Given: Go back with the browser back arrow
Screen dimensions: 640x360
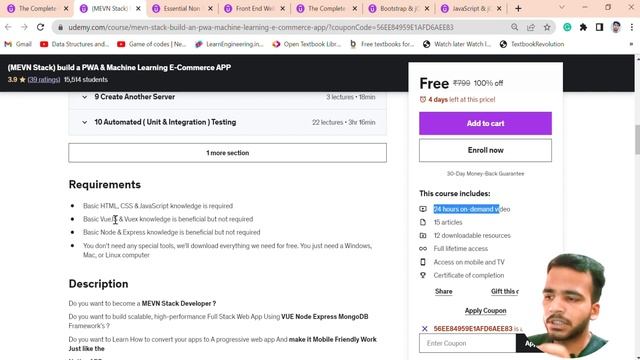Looking at the screenshot, I should click(8, 27).
